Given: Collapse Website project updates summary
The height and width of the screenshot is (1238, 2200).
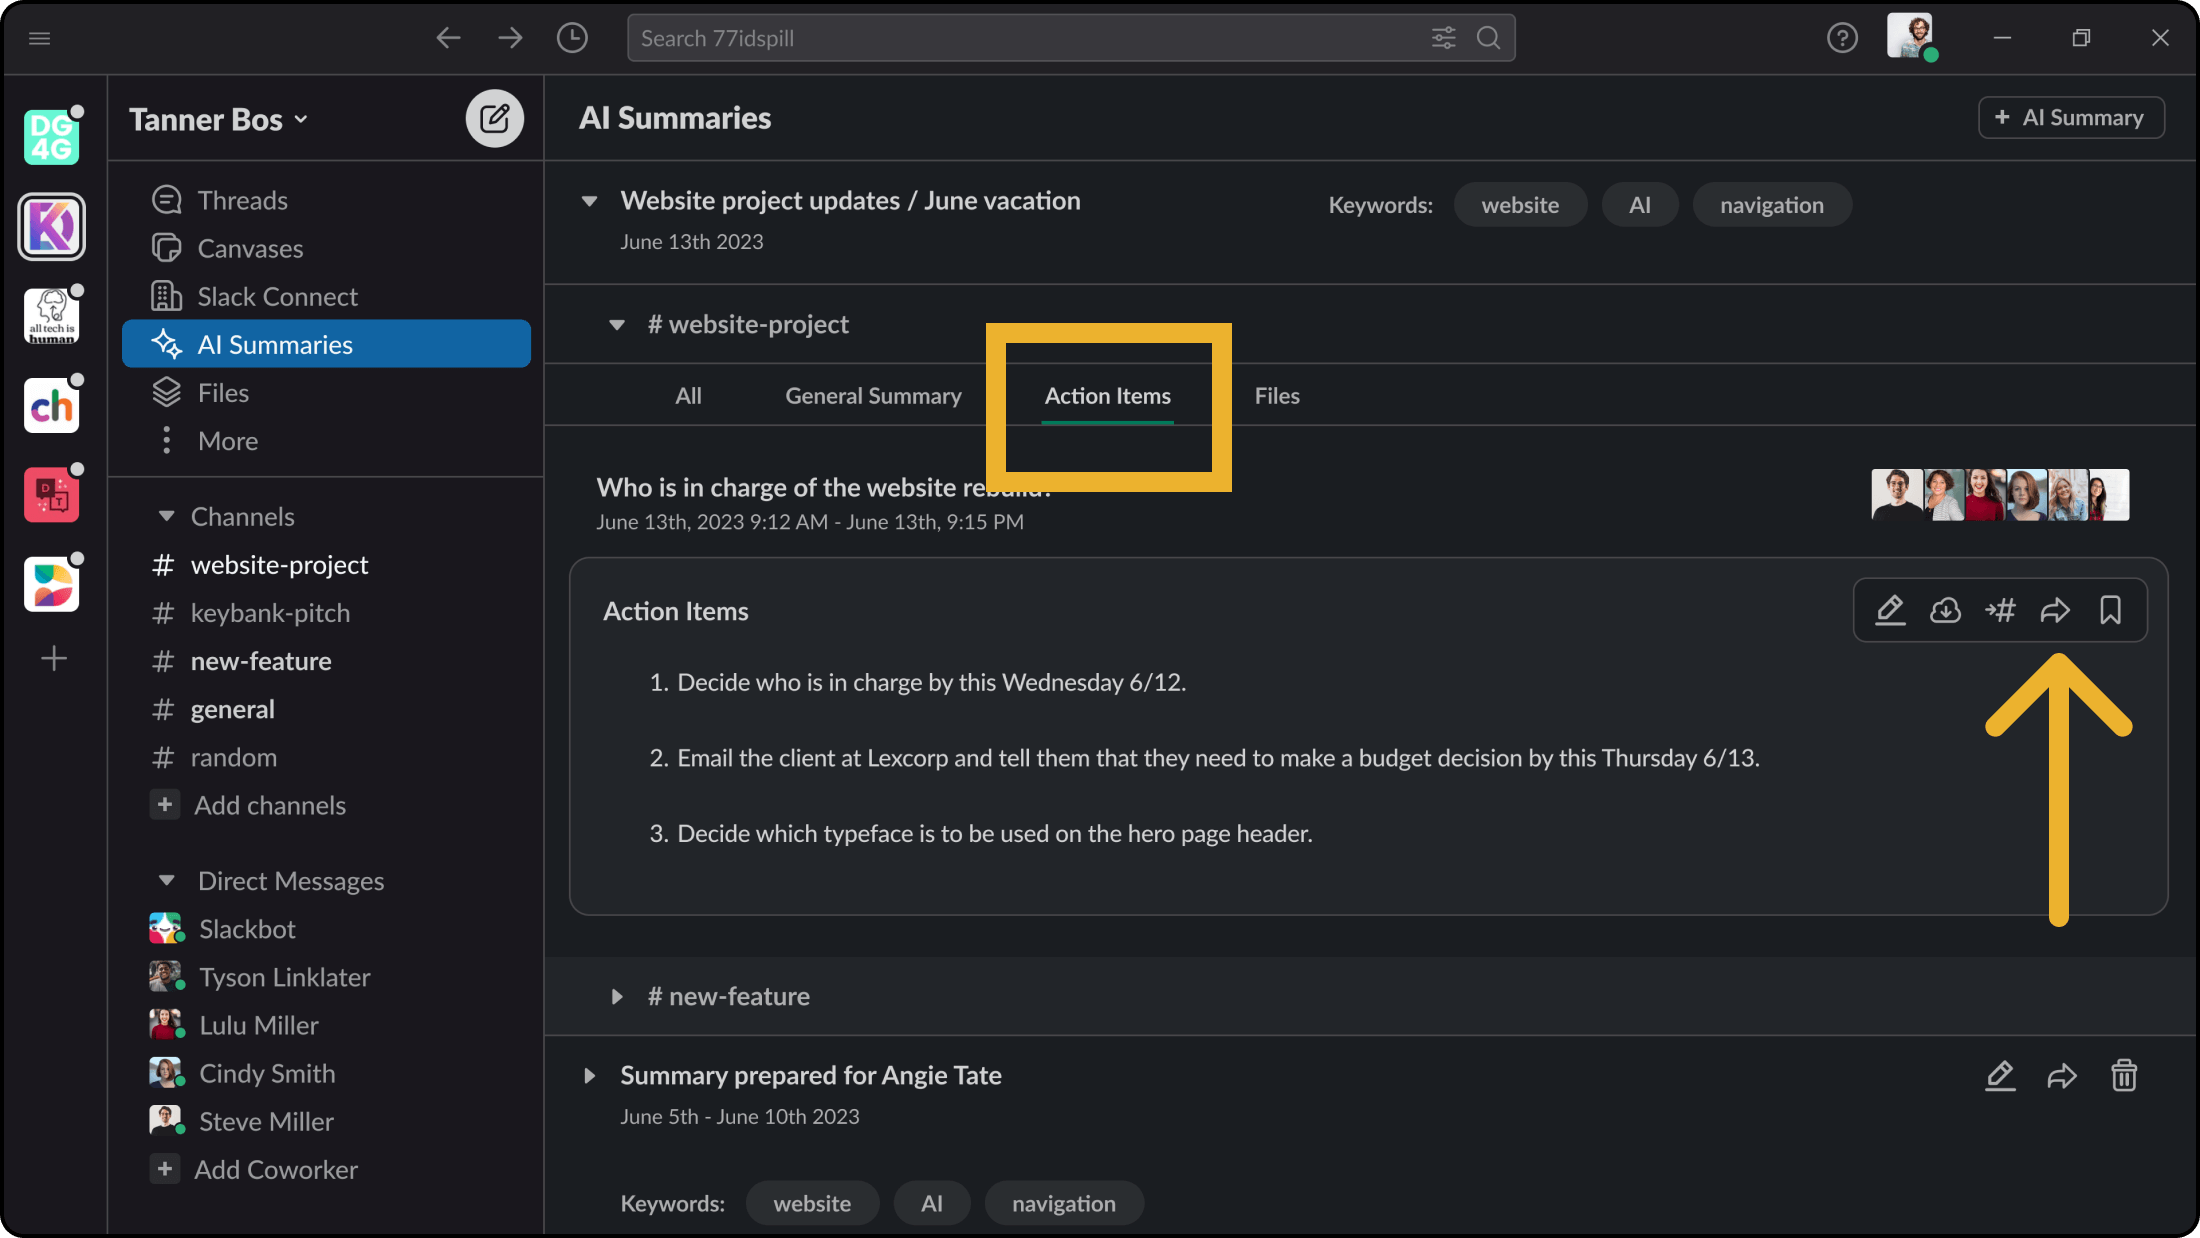Looking at the screenshot, I should point(589,201).
